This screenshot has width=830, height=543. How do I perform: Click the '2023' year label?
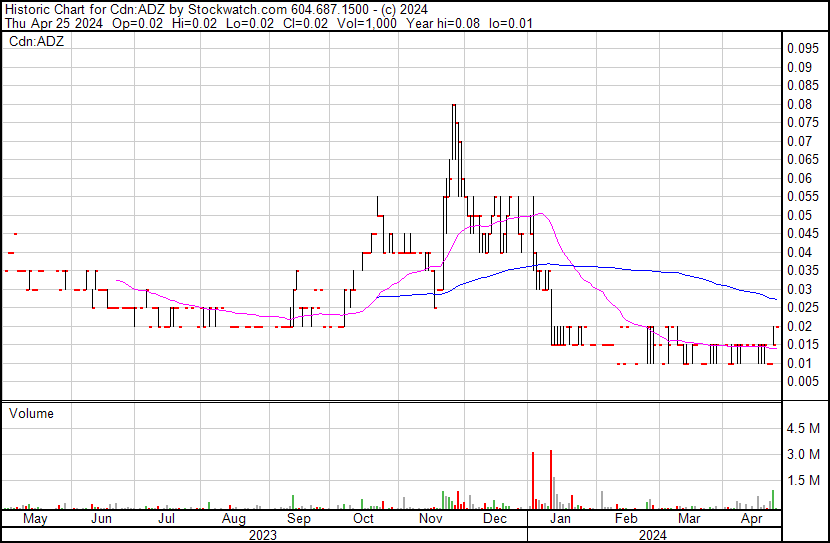(x=263, y=535)
